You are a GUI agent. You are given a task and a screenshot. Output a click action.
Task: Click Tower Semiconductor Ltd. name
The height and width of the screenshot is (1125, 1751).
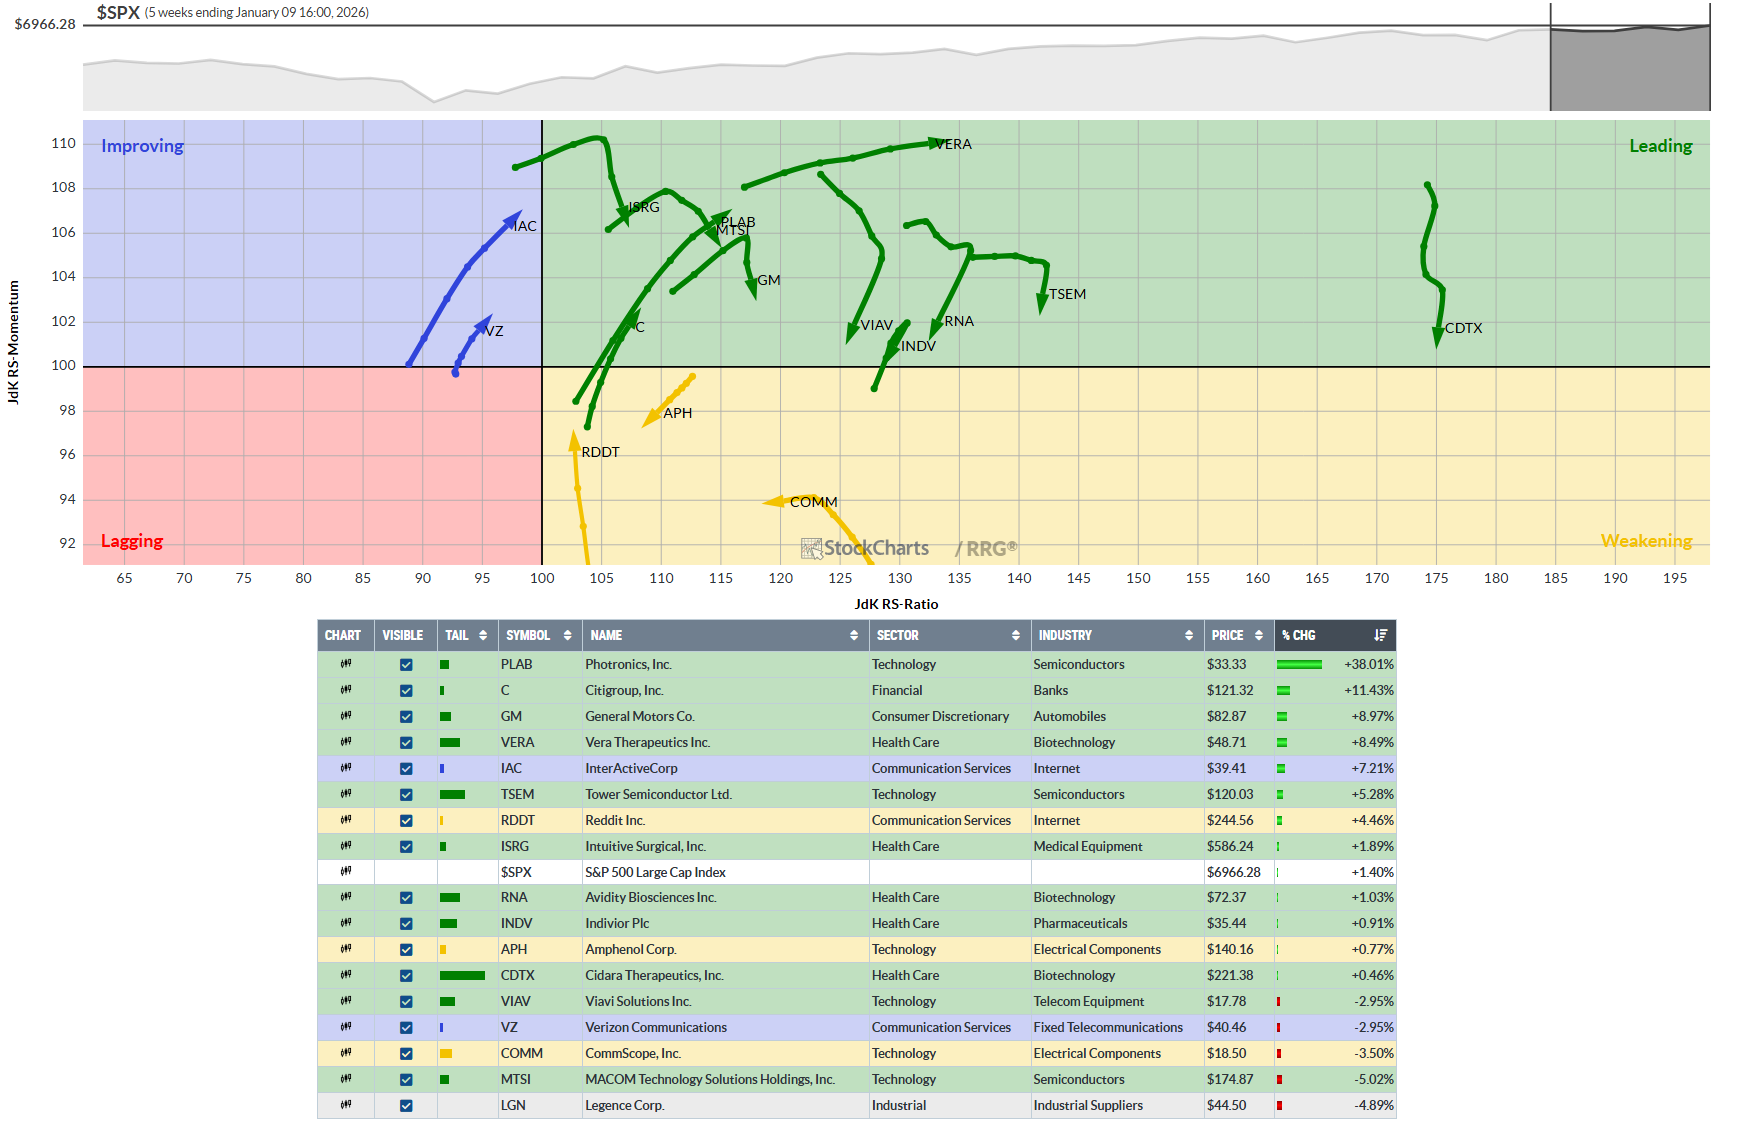(658, 794)
